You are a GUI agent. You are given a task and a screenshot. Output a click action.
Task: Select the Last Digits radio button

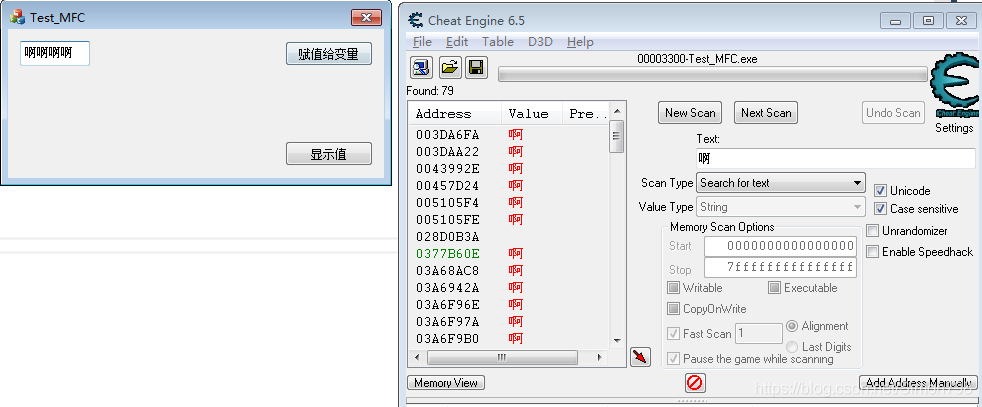click(x=792, y=346)
